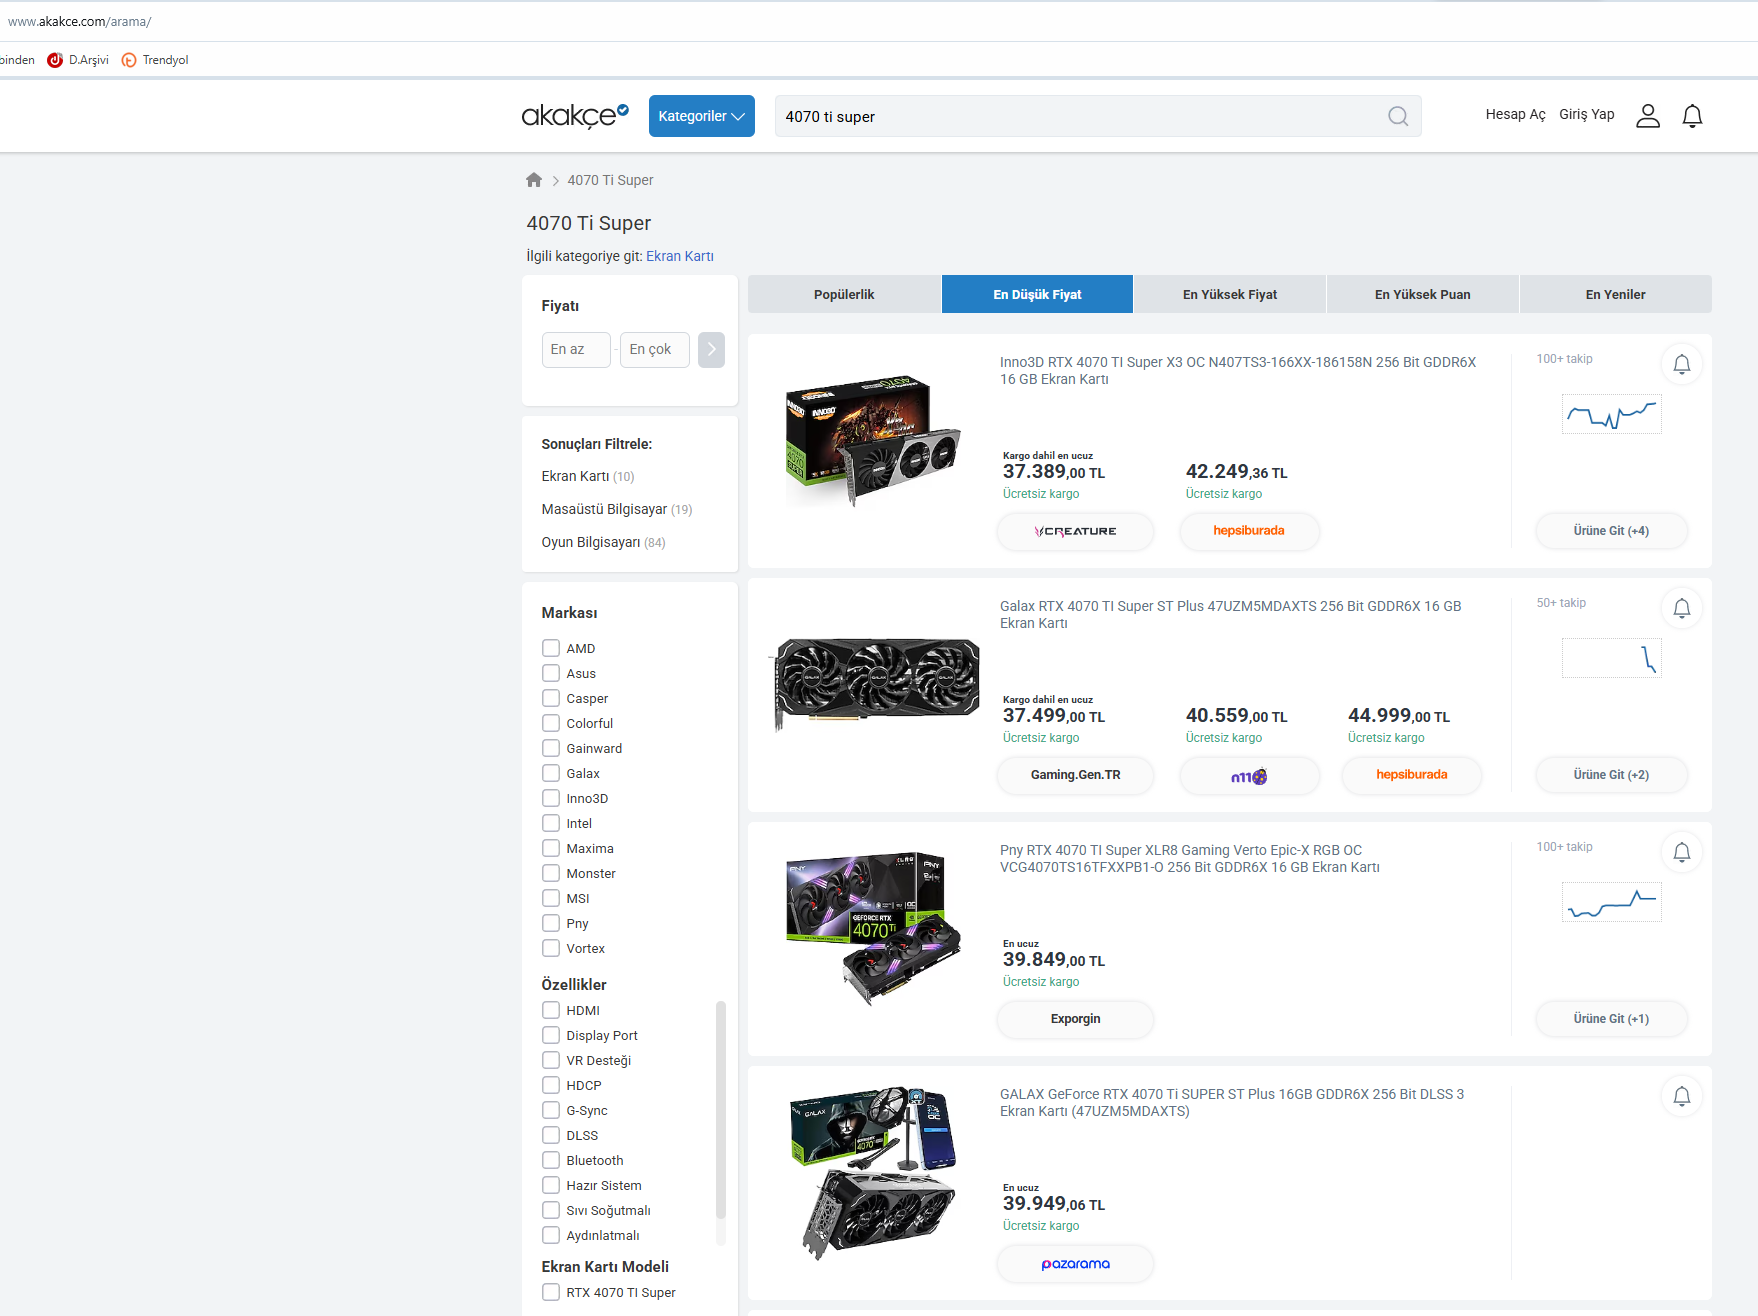Open Hepsiburada offer for Galax ST Plus
The height and width of the screenshot is (1316, 1758).
coord(1411,775)
